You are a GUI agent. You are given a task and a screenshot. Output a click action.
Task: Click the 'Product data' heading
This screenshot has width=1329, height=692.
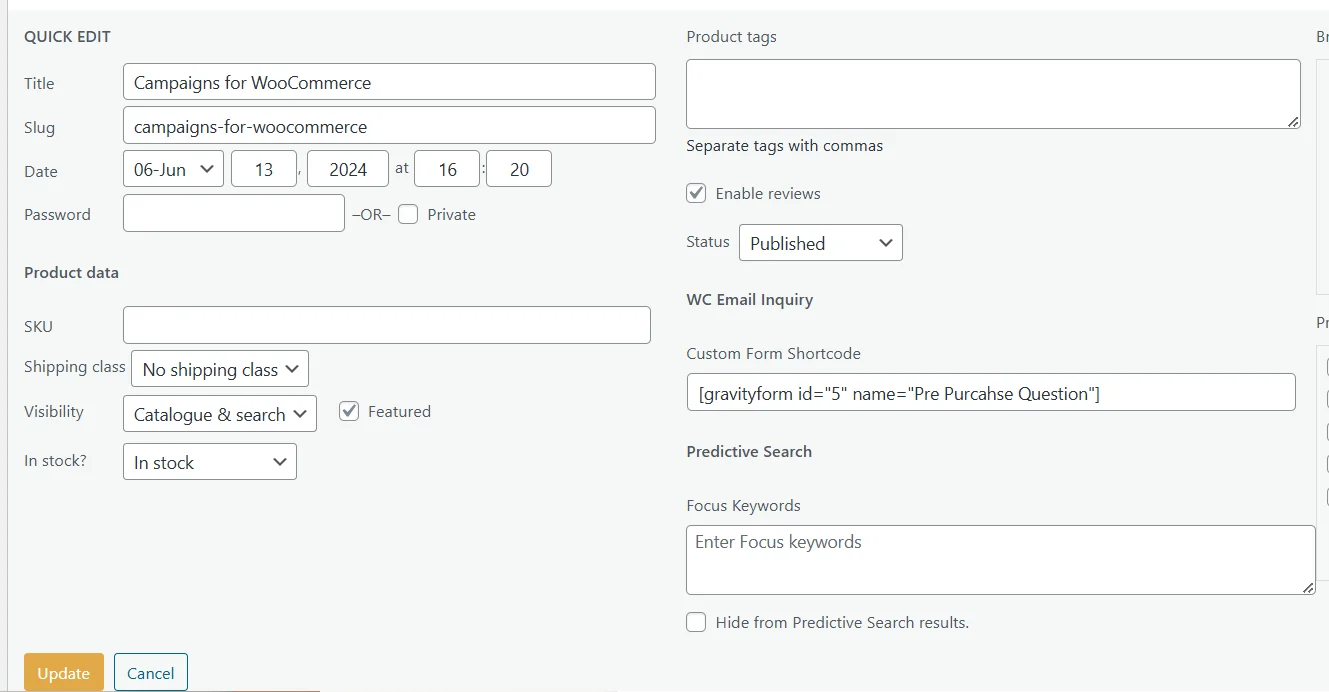tap(71, 272)
